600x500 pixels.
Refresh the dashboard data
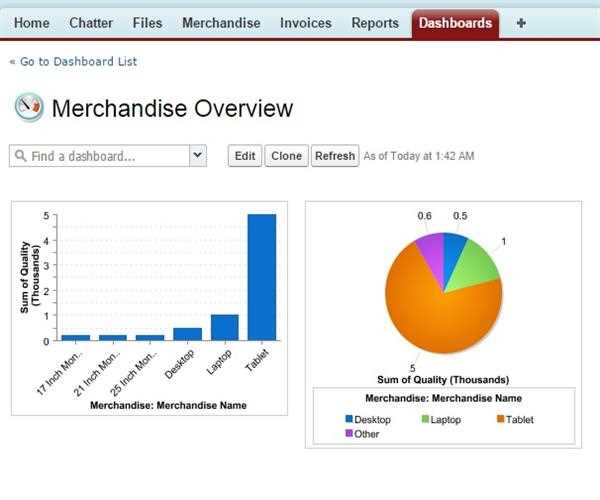tap(334, 156)
